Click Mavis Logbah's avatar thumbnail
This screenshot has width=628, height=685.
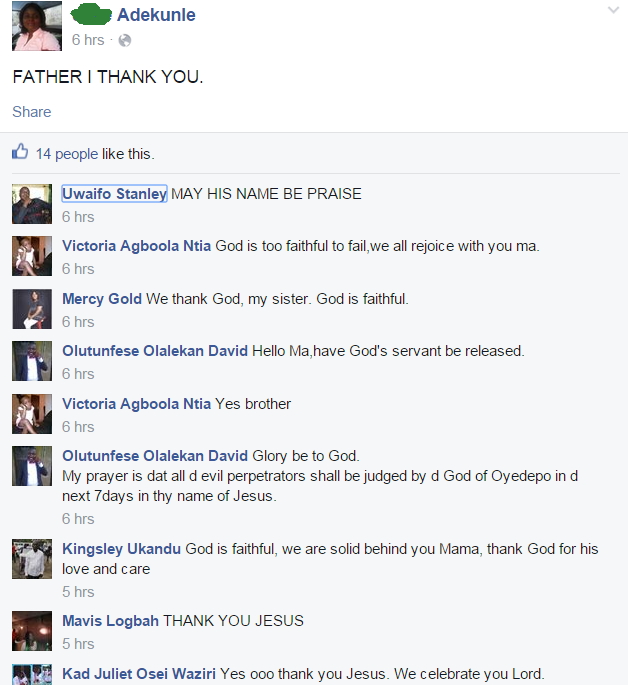click(x=32, y=631)
